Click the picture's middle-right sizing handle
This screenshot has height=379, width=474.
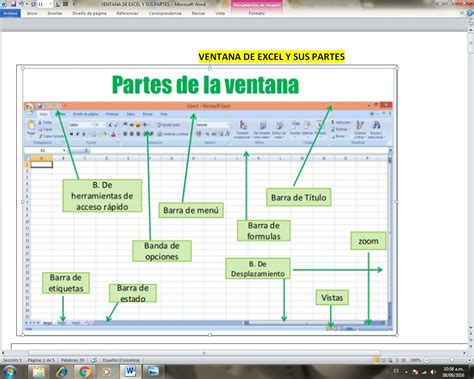point(397,202)
